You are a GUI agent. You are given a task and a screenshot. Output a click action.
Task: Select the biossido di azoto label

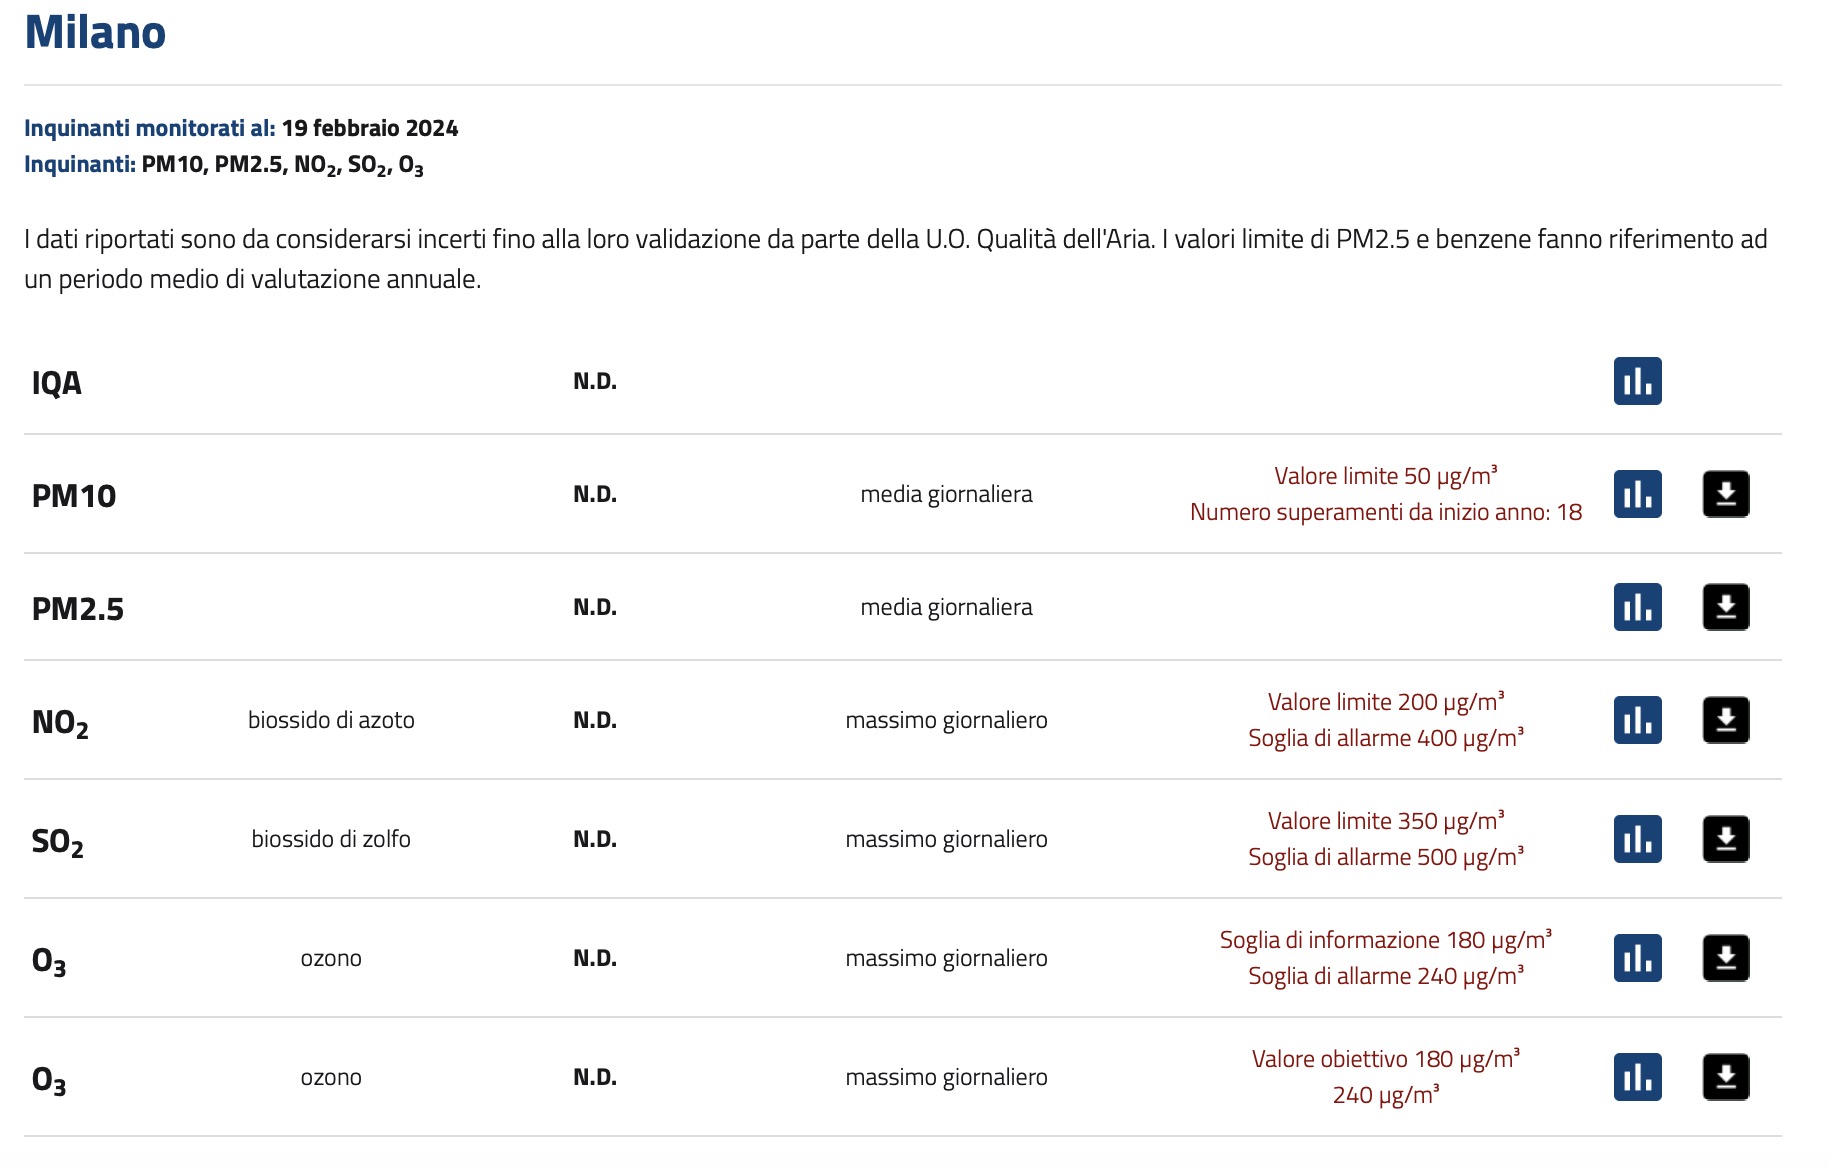click(x=331, y=720)
